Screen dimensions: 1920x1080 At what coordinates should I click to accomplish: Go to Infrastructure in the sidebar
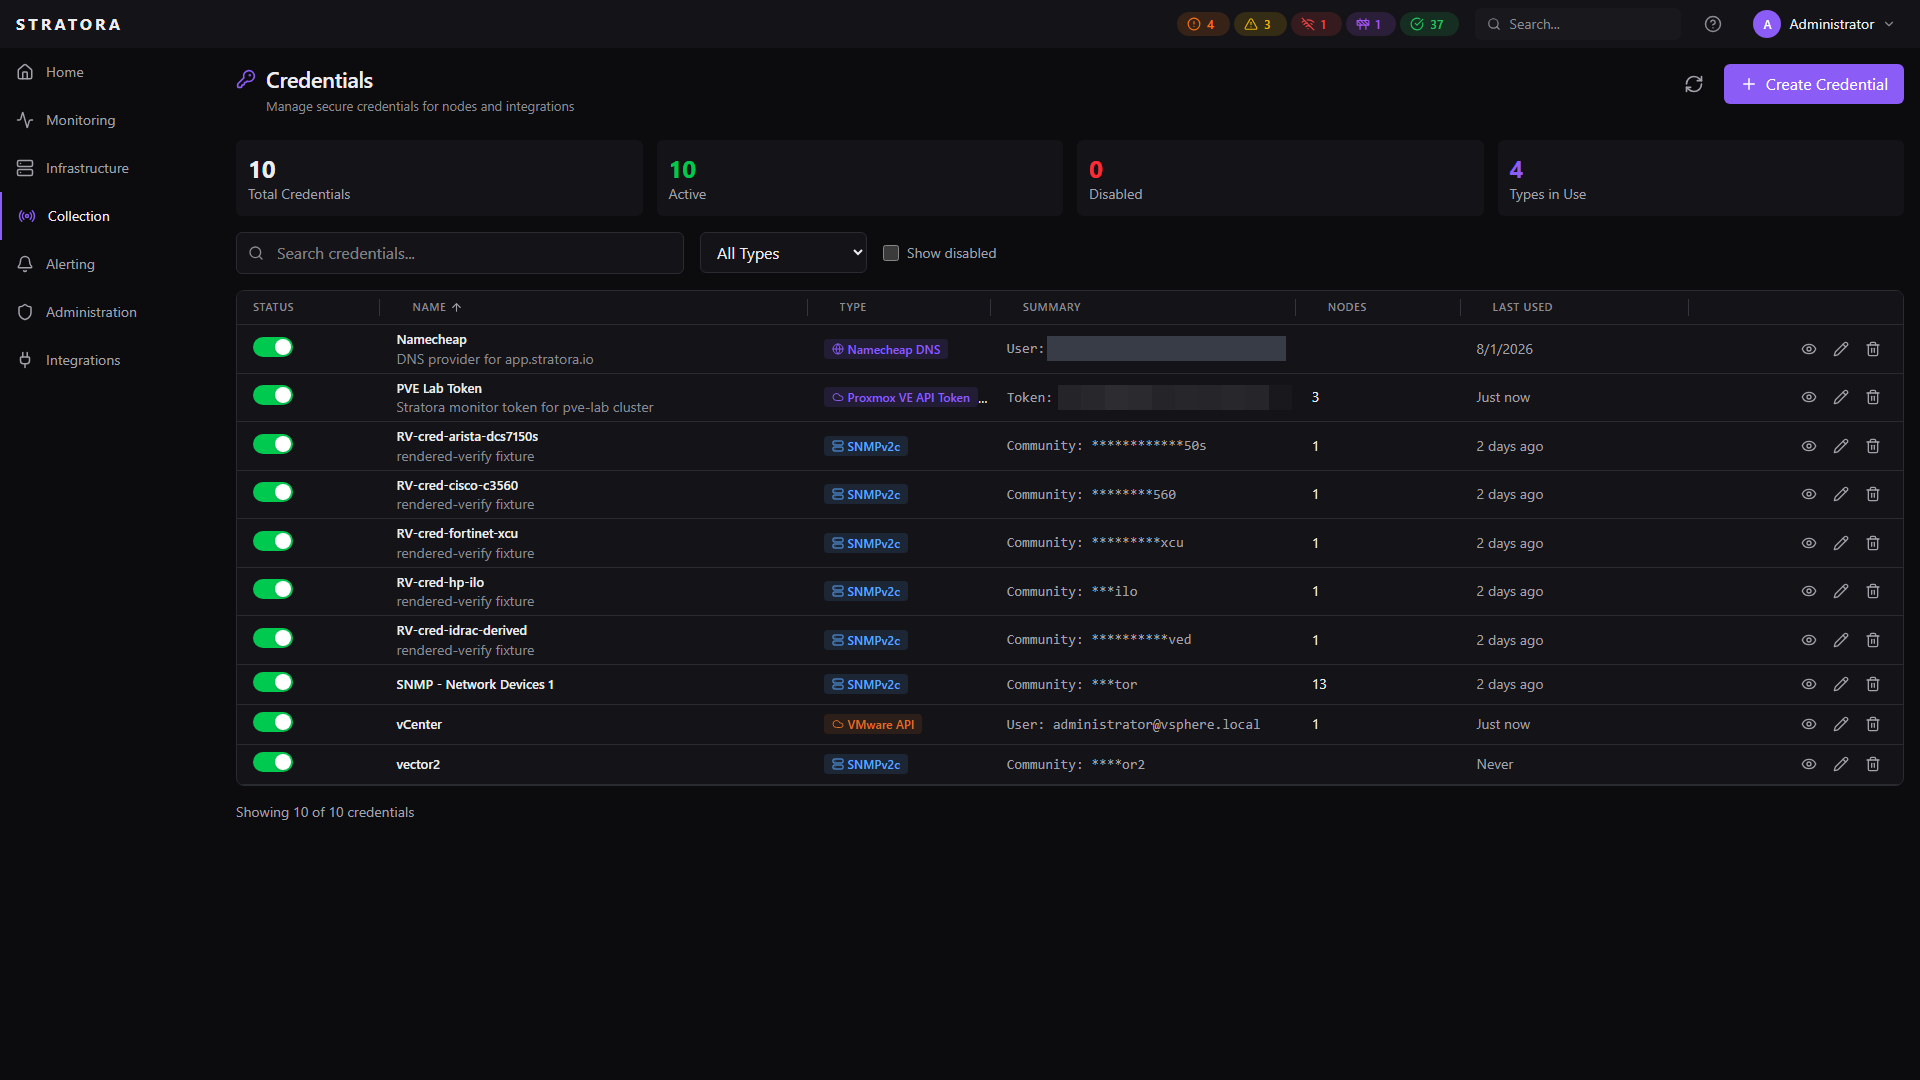[87, 168]
